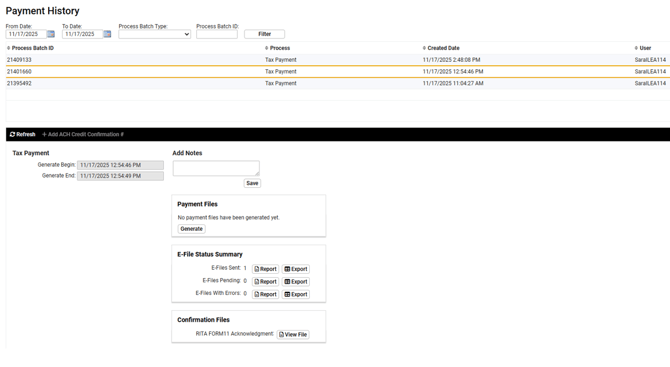Image resolution: width=670 pixels, height=367 pixels.
Task: Sort by Process column header
Action: (277, 48)
